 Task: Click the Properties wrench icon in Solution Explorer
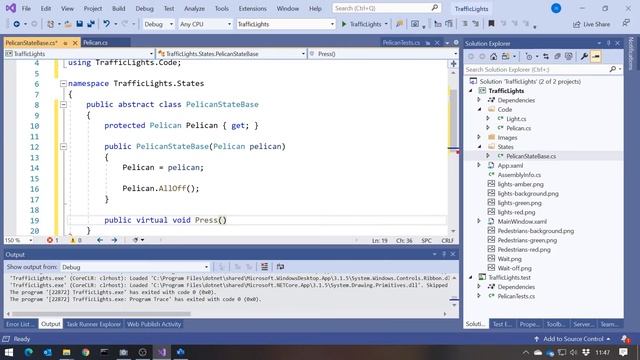pyautogui.click(x=584, y=57)
